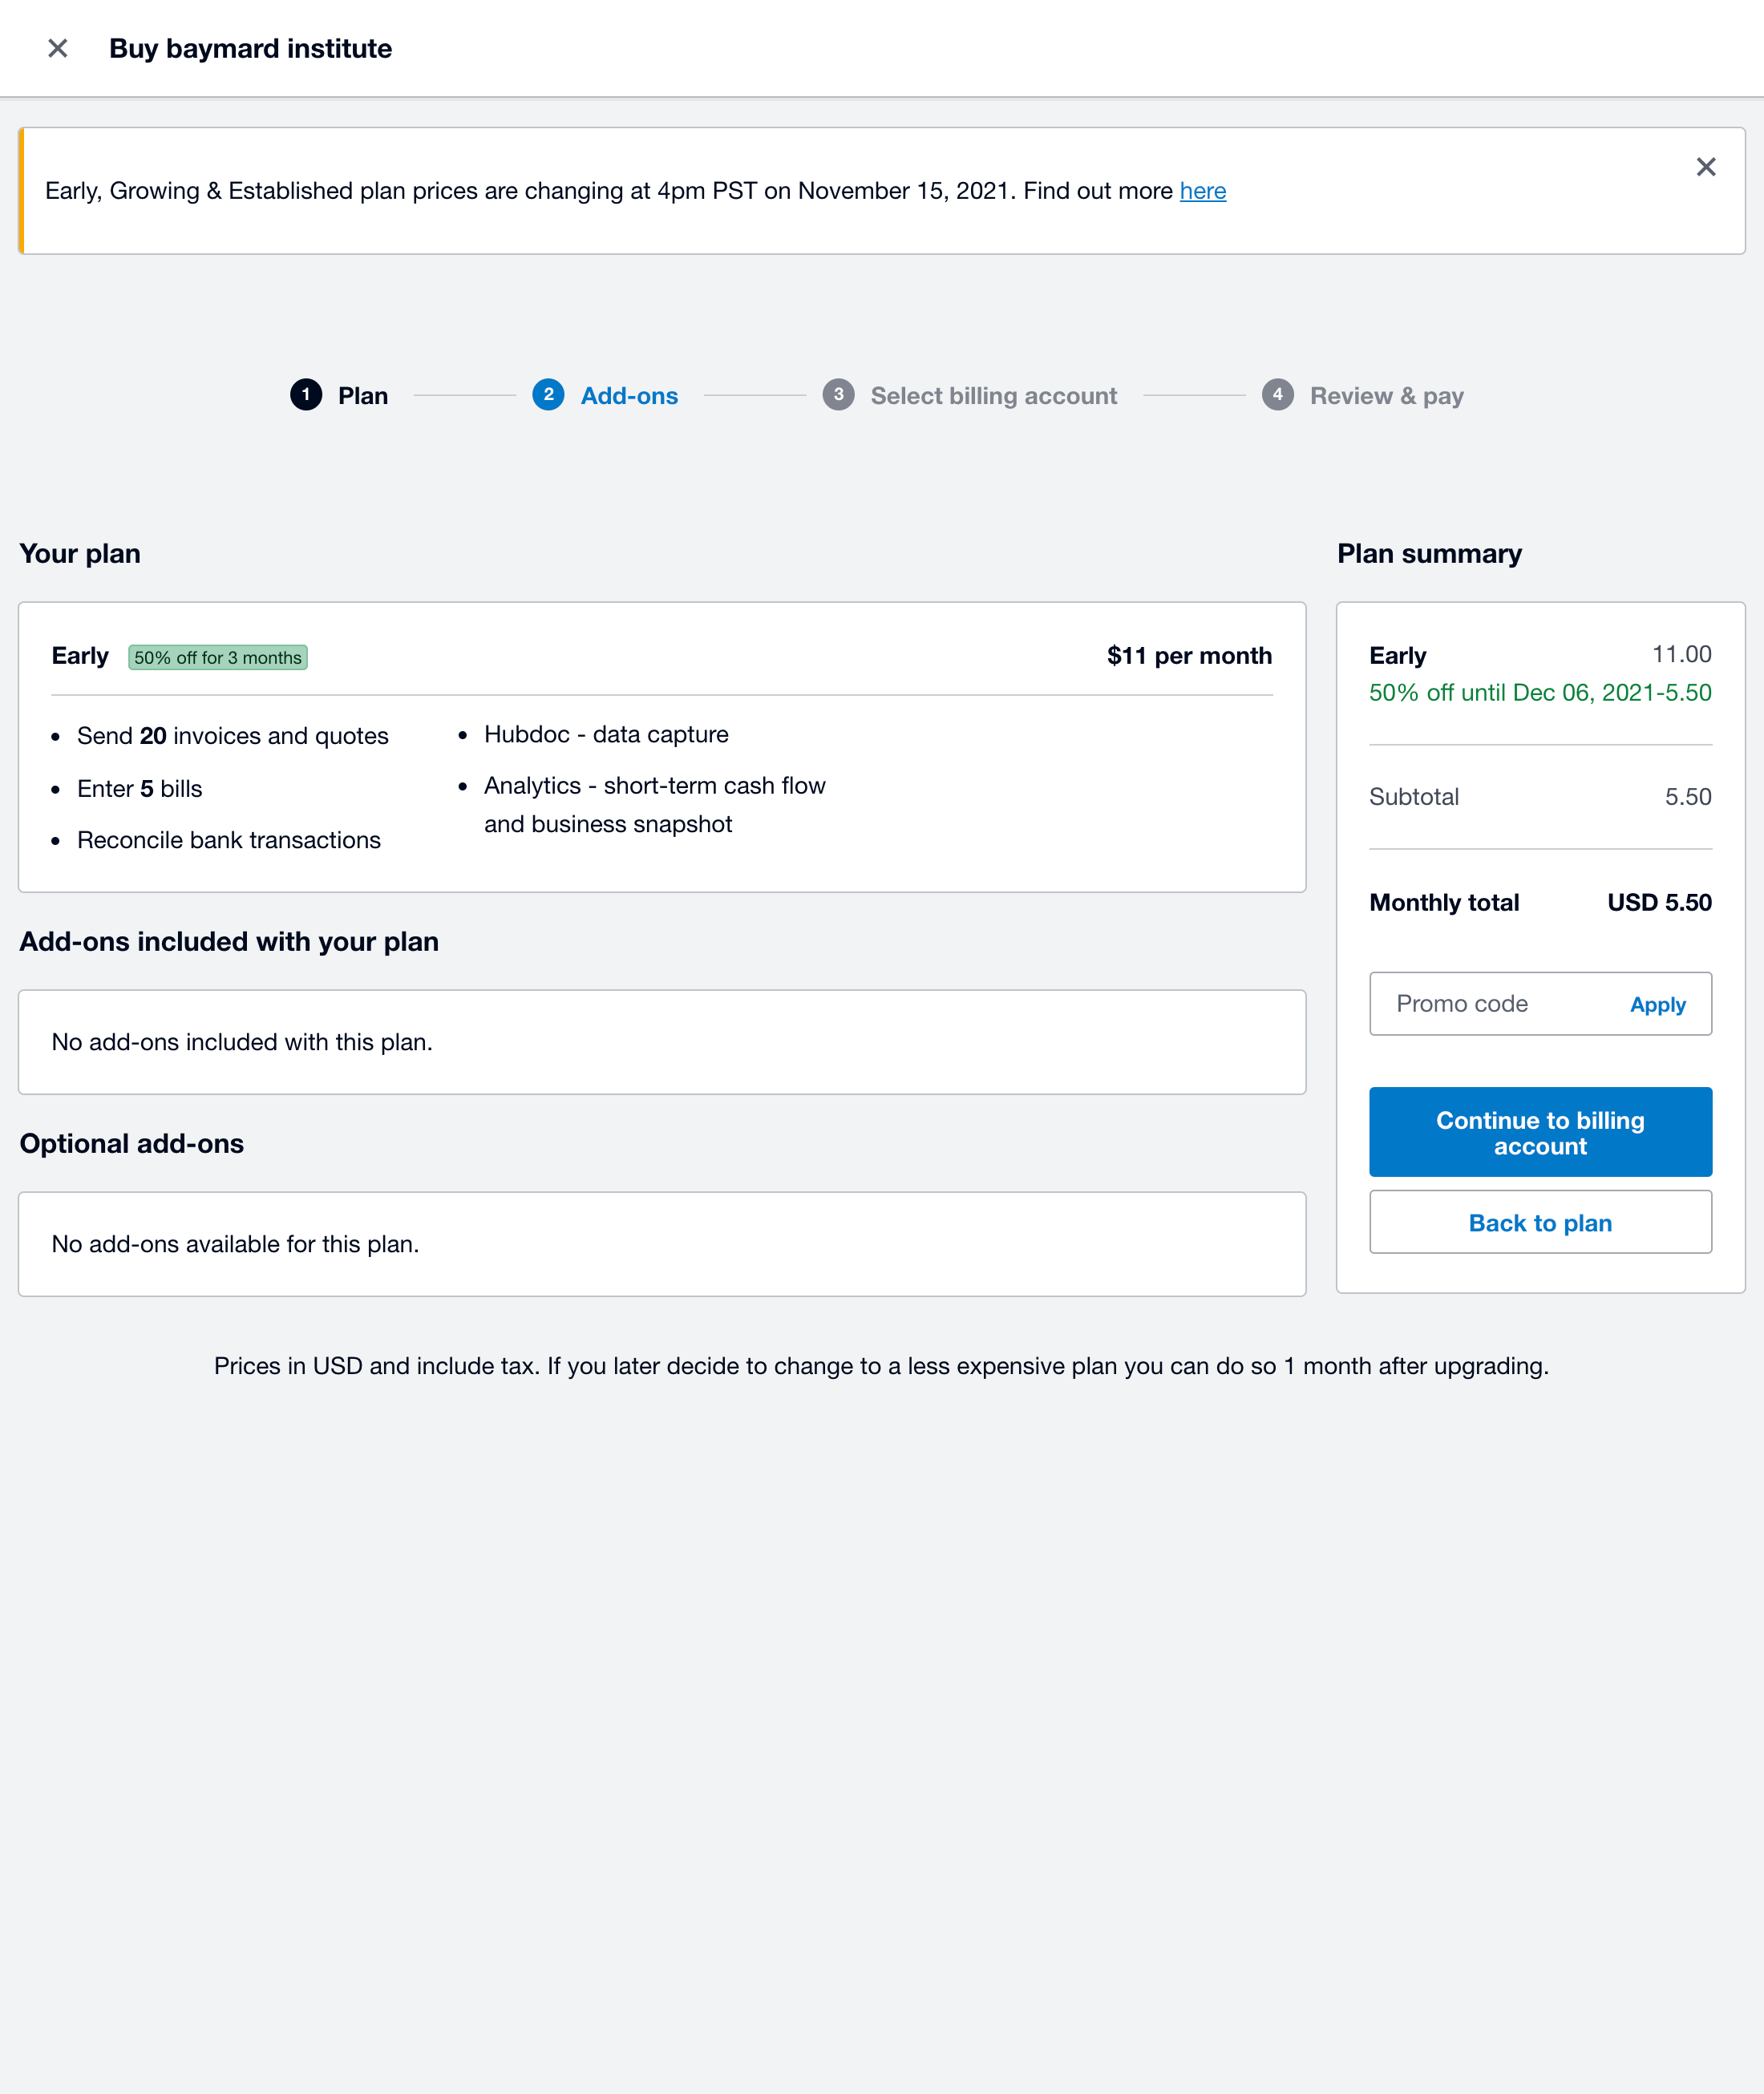Screen dimensions: 1764x2094
Task: Click the step 2 Add-ons circle indicator
Action: [x=548, y=395]
